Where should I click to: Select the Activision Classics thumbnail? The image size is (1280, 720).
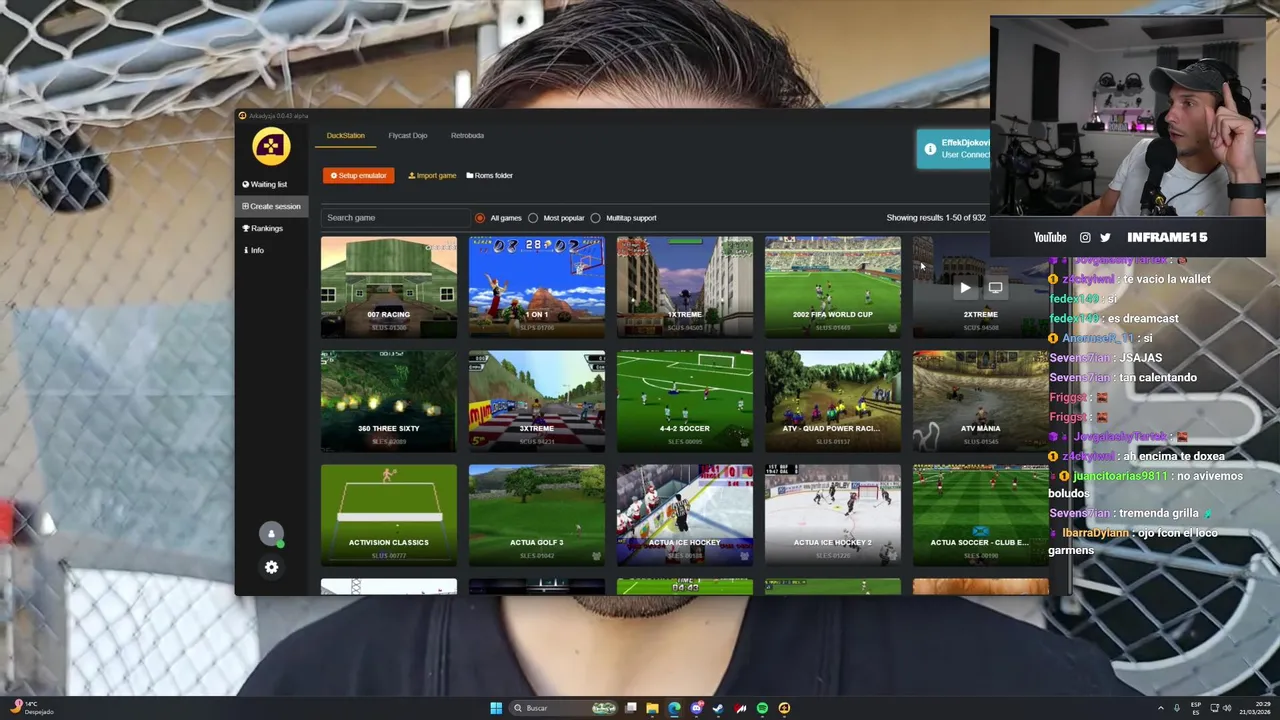click(x=389, y=515)
